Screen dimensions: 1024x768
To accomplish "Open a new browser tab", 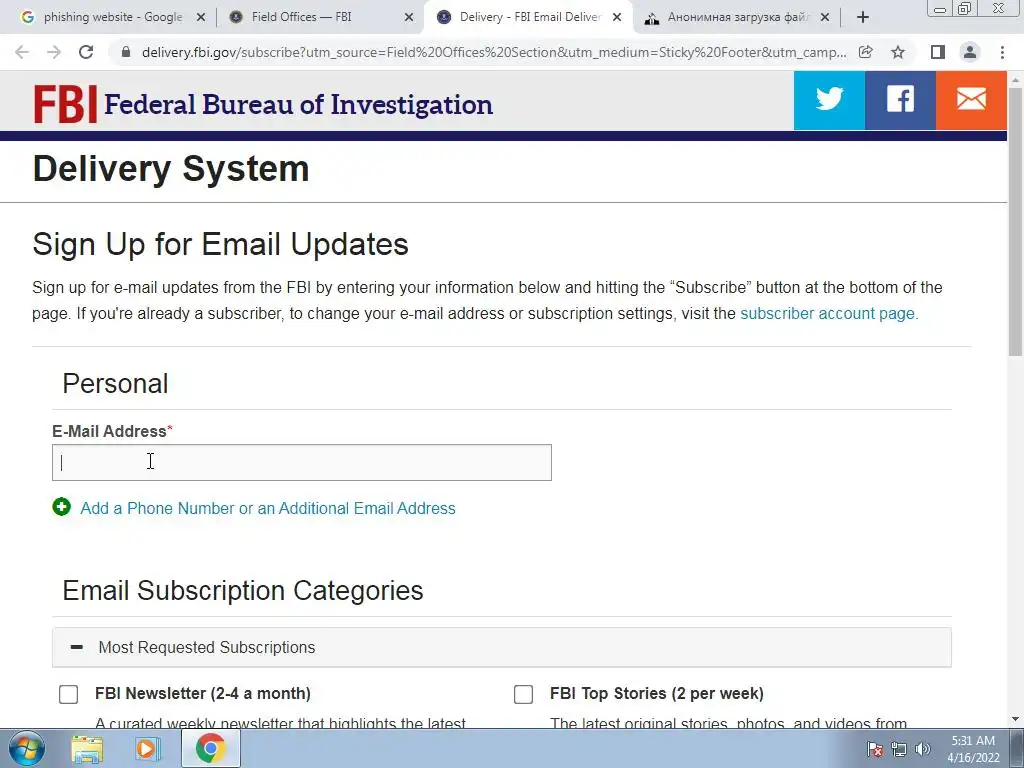I will [863, 18].
